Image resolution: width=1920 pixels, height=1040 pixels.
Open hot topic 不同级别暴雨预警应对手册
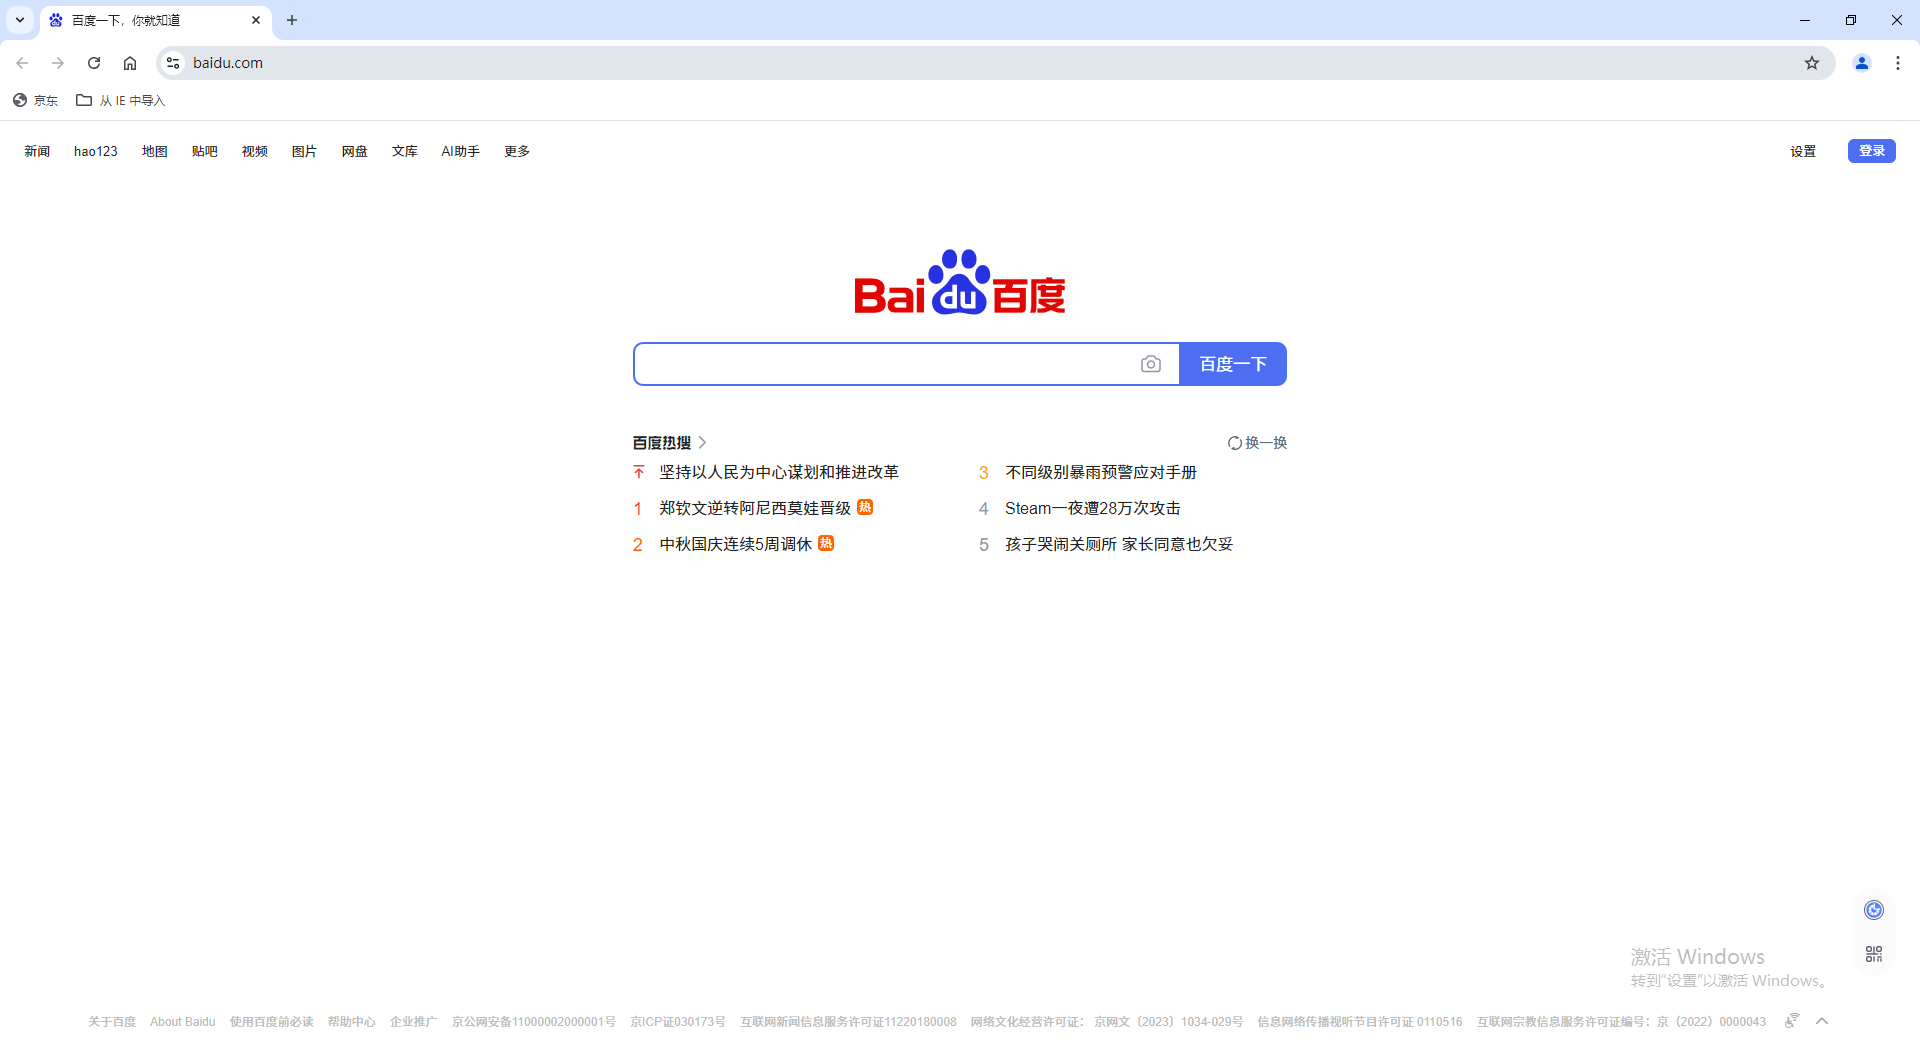(1101, 472)
